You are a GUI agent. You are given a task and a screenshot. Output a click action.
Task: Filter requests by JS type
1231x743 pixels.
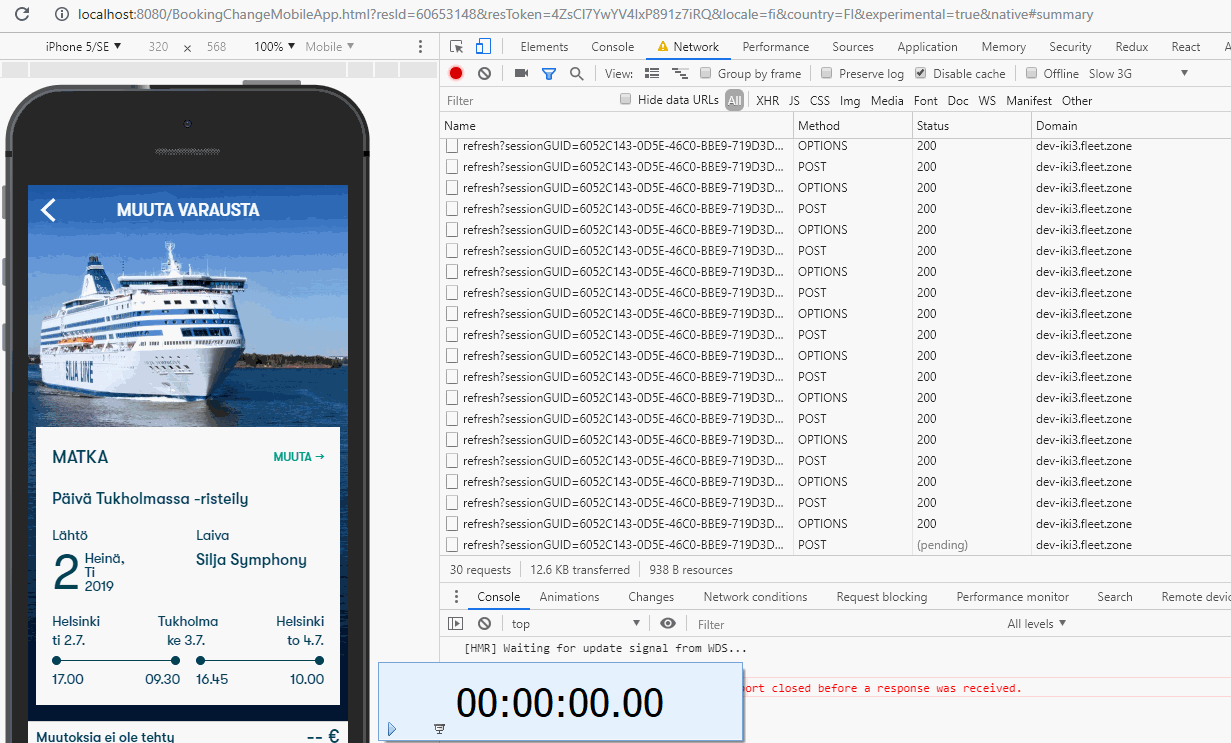click(794, 100)
